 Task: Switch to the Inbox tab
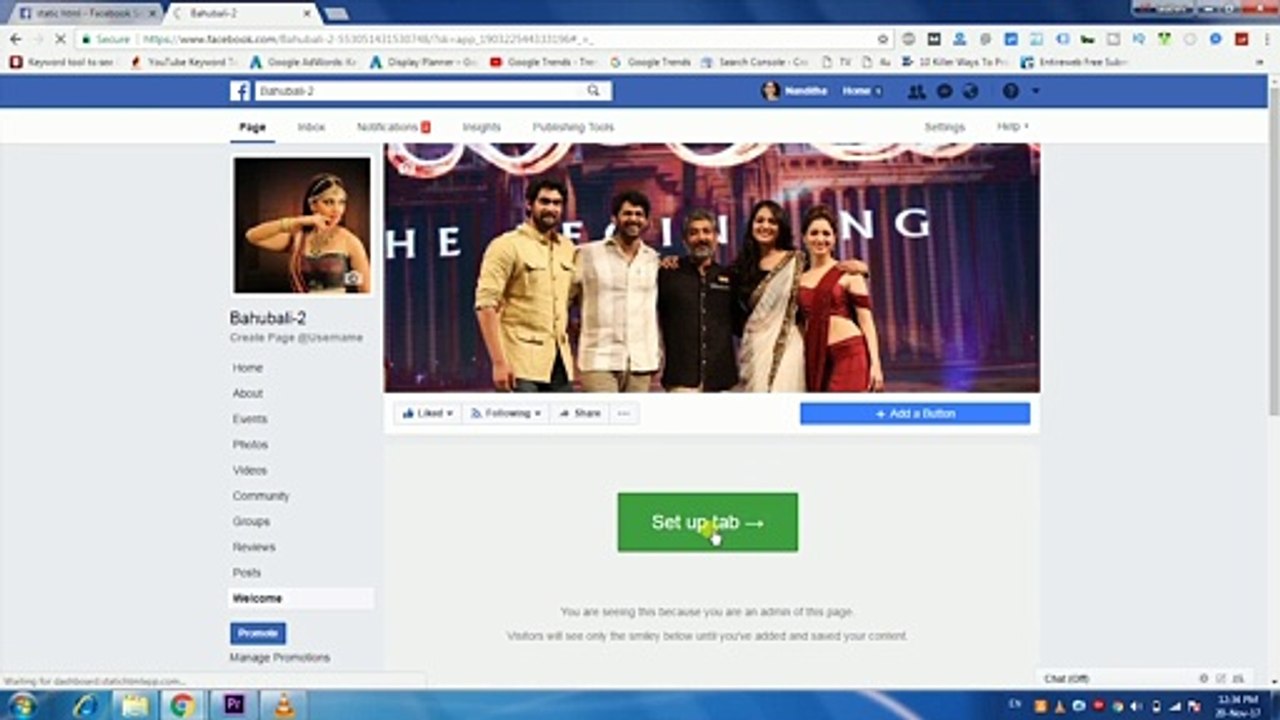tap(311, 127)
